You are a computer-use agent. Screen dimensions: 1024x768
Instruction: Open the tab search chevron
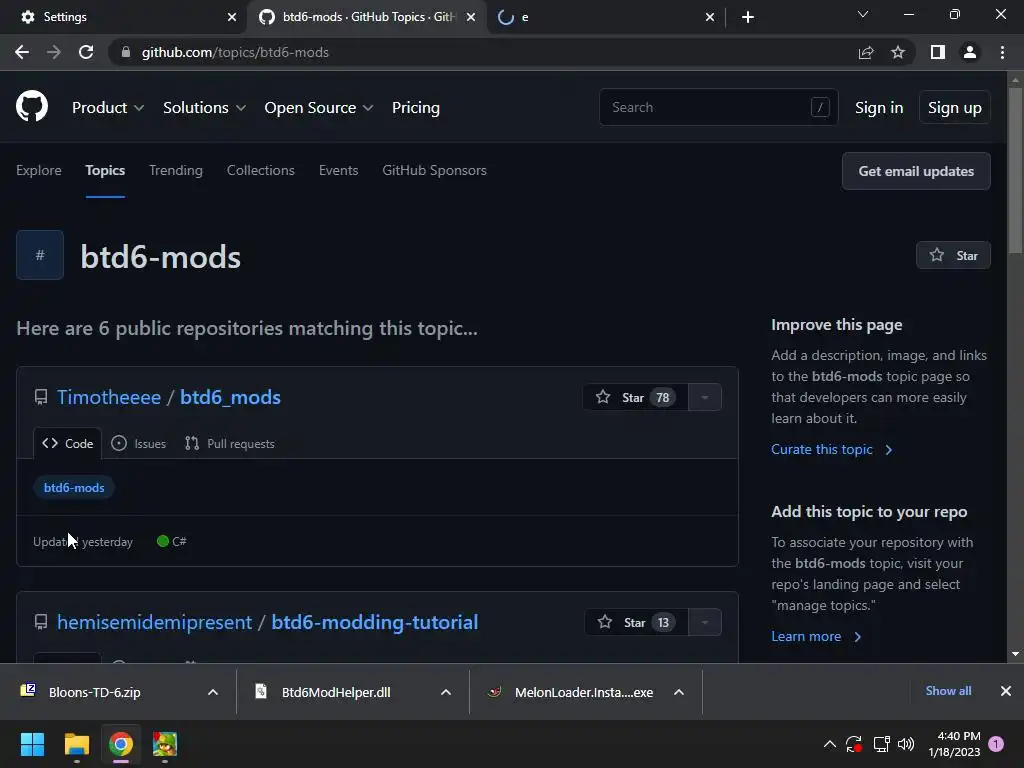(863, 14)
